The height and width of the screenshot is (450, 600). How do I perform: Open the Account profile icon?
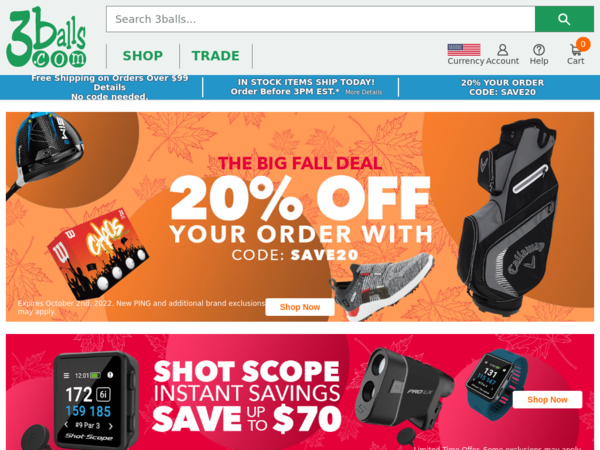(502, 50)
